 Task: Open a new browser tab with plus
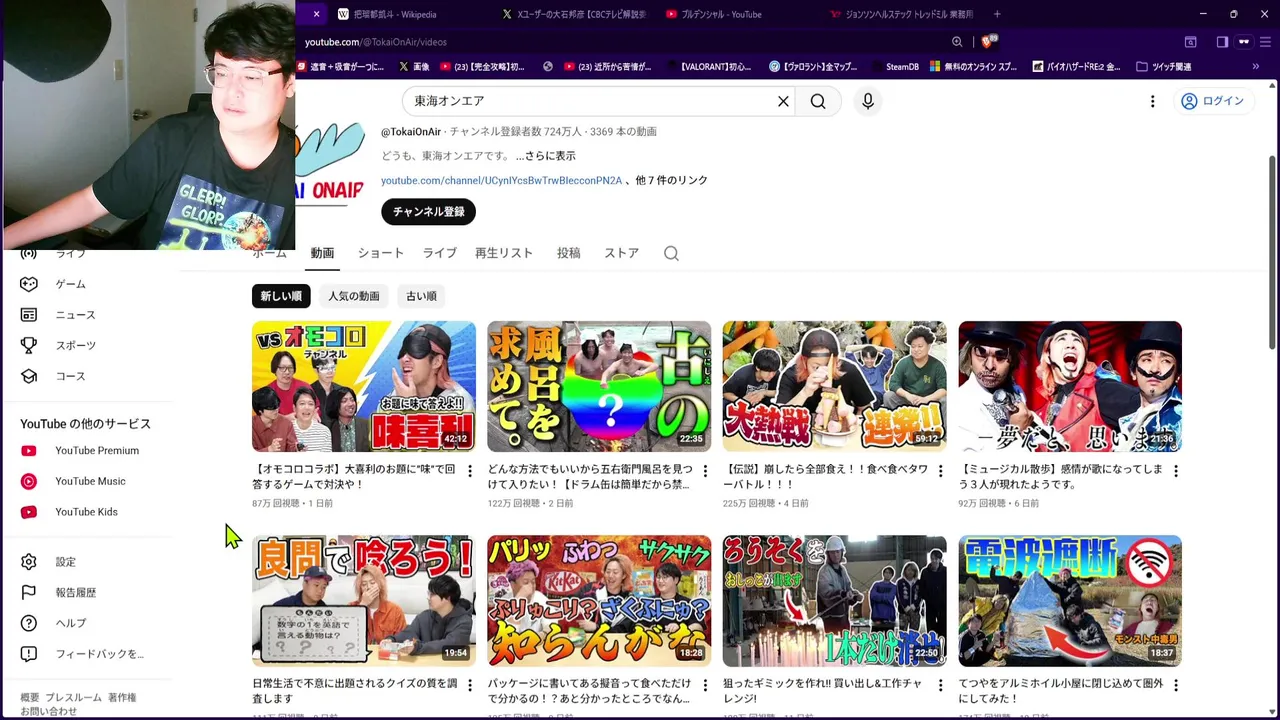(997, 14)
